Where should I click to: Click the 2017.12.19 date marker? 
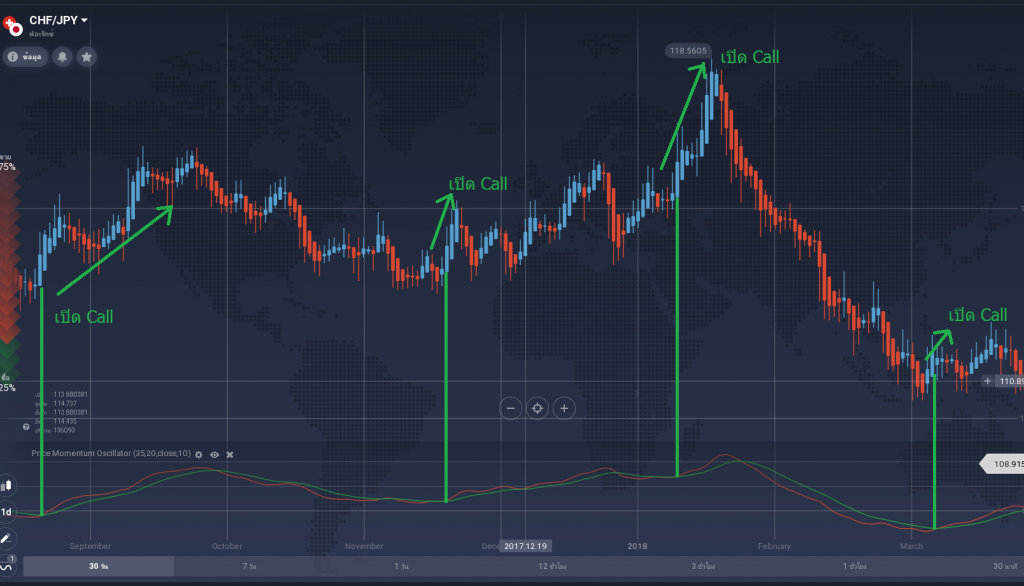(x=527, y=546)
